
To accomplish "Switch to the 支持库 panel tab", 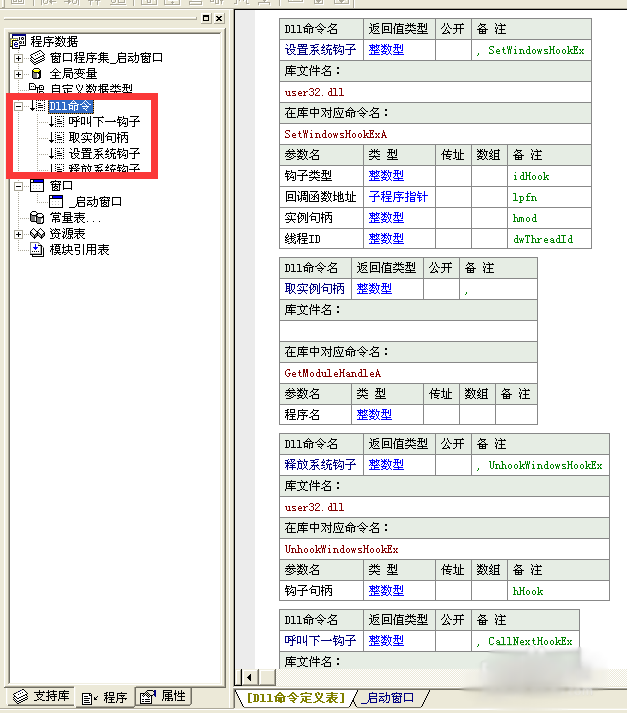I will [40, 696].
